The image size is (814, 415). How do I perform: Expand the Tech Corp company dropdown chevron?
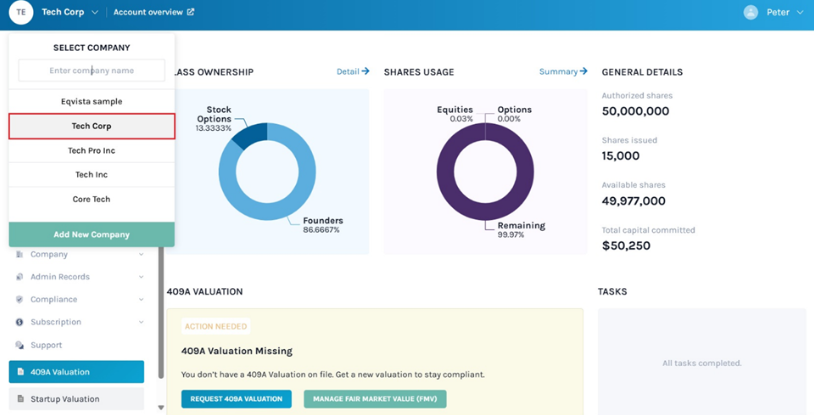[94, 12]
